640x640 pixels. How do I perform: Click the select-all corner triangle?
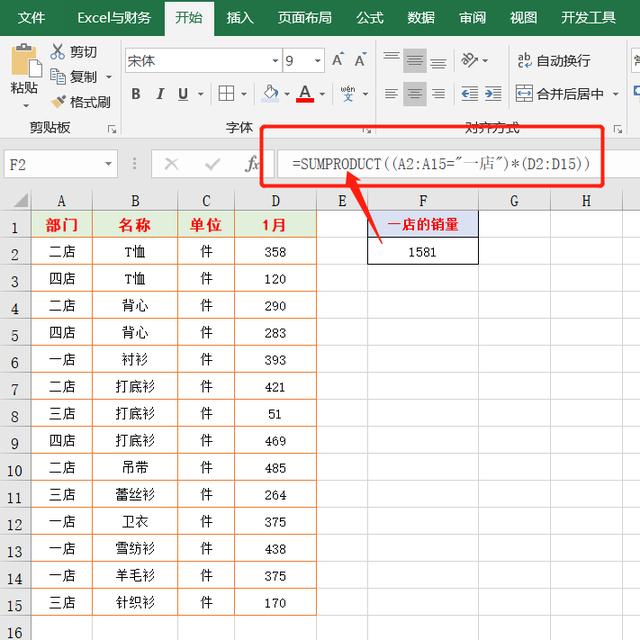click(21, 200)
